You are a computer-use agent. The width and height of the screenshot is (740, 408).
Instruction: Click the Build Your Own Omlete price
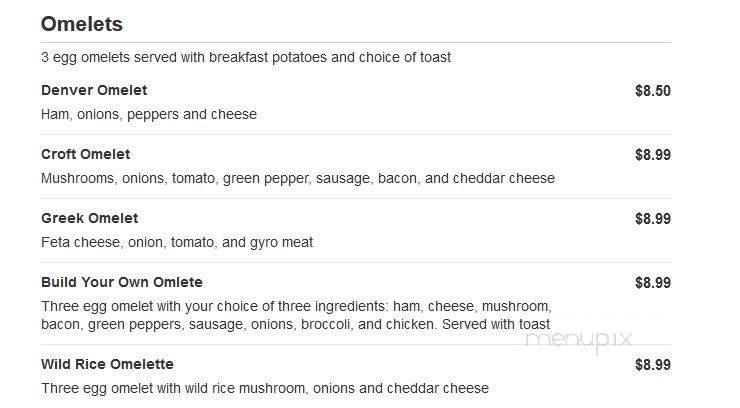coord(653,283)
